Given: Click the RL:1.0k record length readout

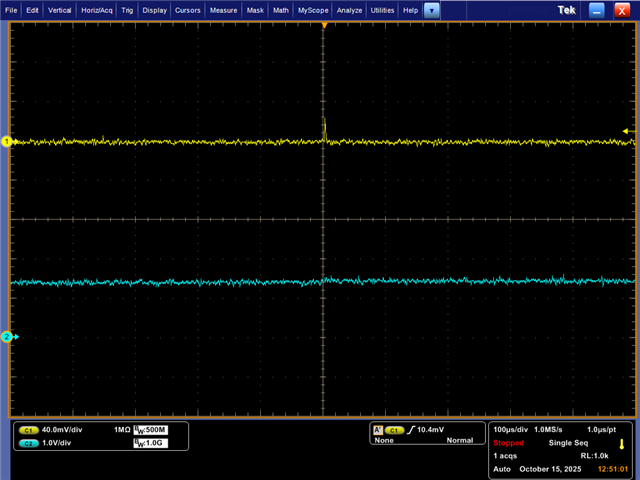Looking at the screenshot, I should coord(594,456).
